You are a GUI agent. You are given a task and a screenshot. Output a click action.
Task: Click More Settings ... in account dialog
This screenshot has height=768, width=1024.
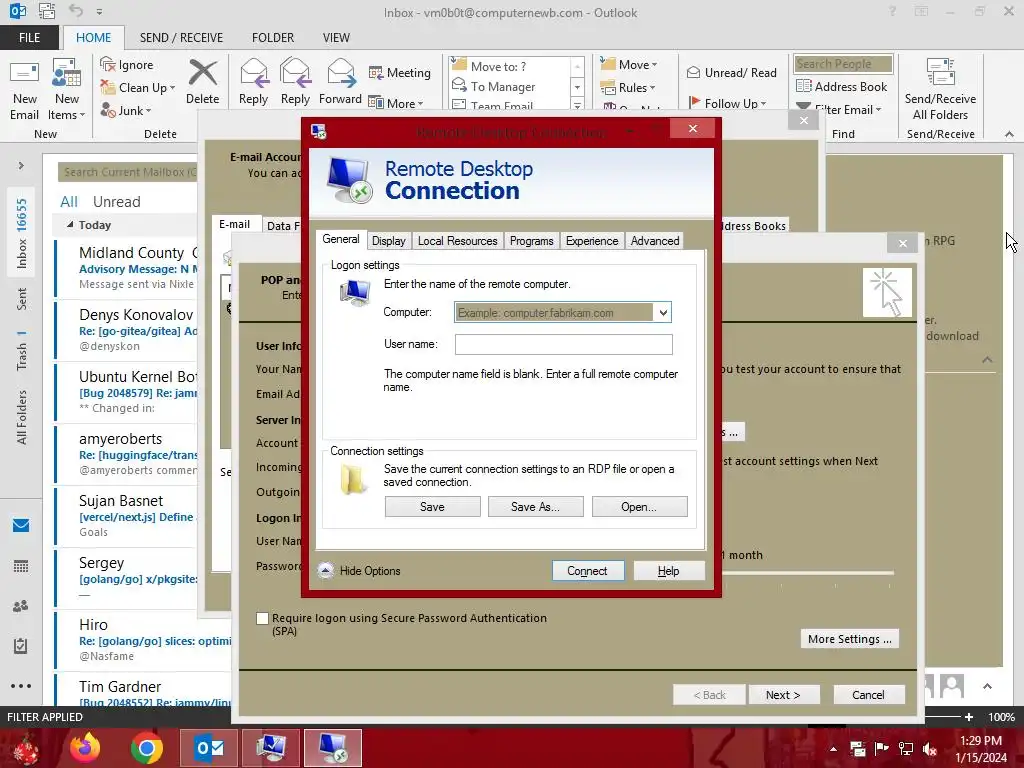click(850, 639)
